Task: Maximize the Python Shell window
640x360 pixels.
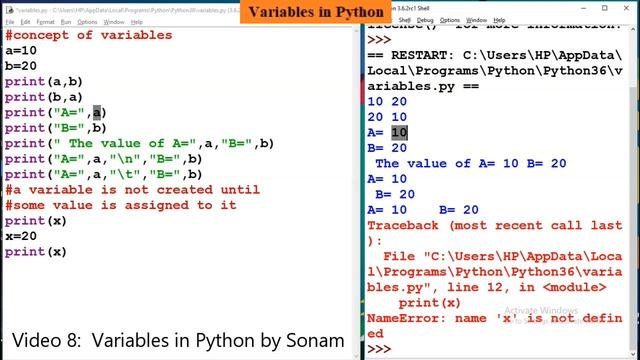Action: 605,8
